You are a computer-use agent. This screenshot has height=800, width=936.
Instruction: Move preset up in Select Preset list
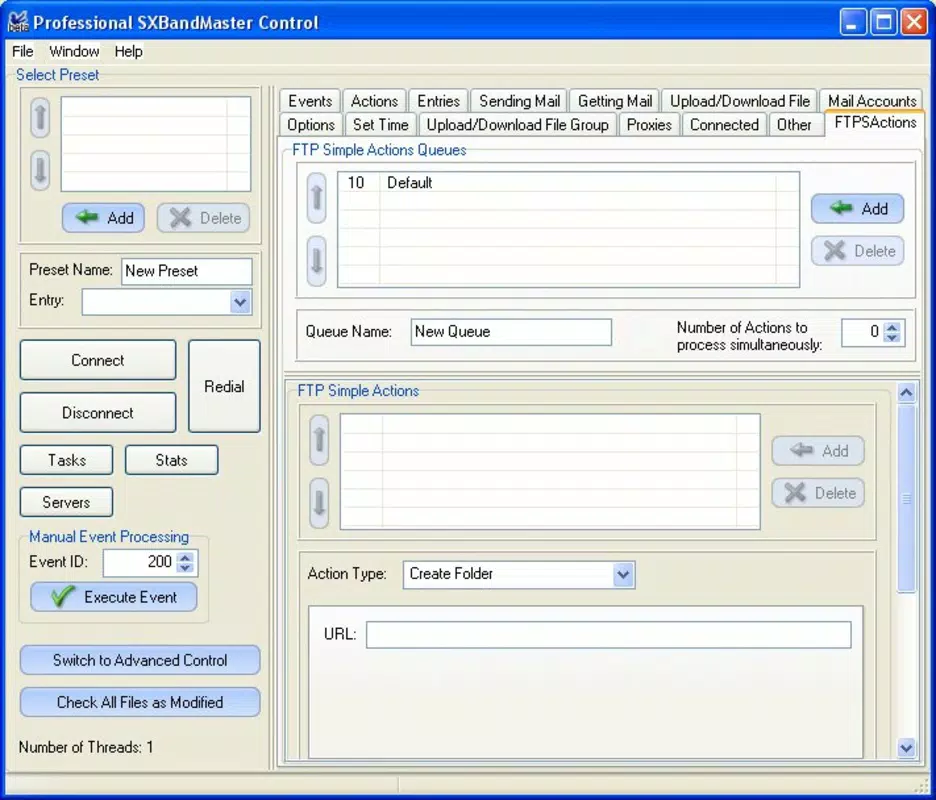pyautogui.click(x=40, y=118)
